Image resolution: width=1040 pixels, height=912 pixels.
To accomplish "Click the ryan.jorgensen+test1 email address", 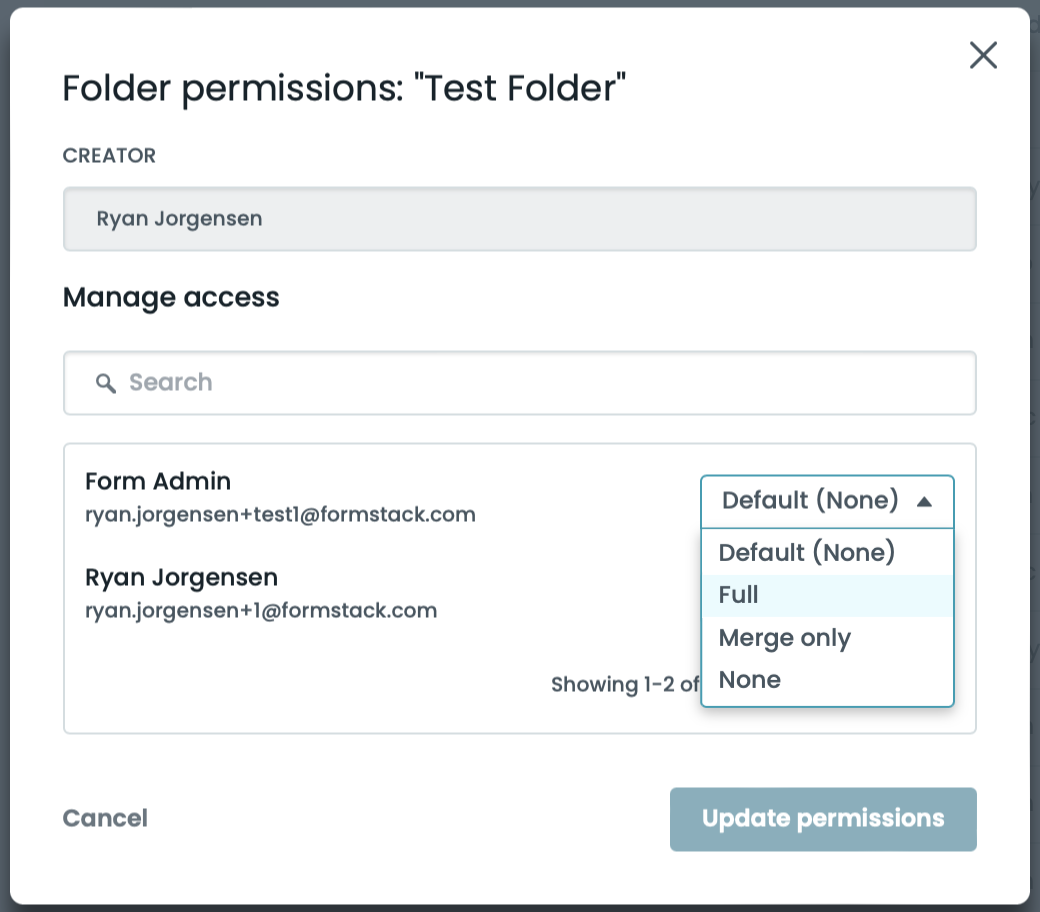I will [280, 515].
